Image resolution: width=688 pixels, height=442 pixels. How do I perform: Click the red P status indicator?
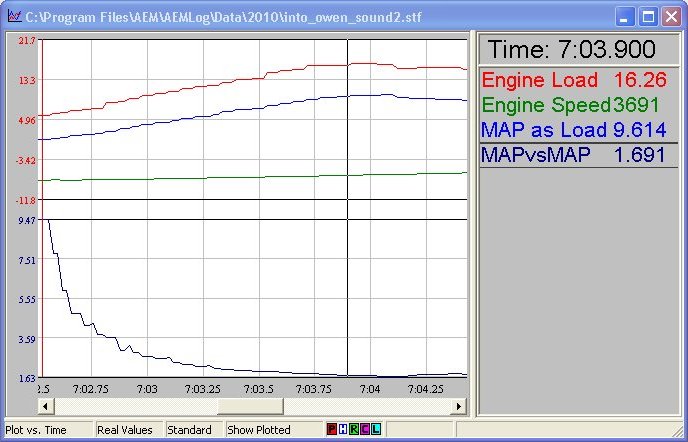point(332,429)
